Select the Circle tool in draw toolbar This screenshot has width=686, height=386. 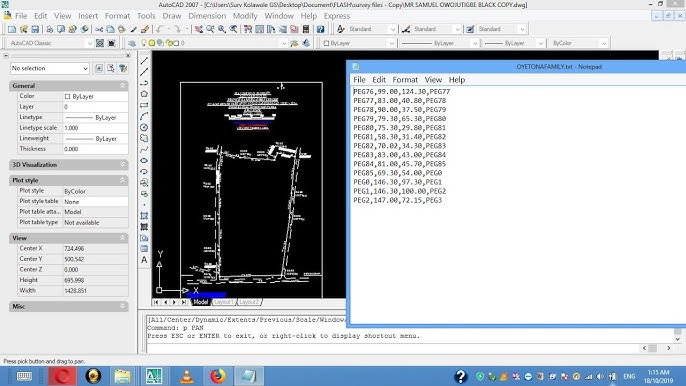(144, 127)
